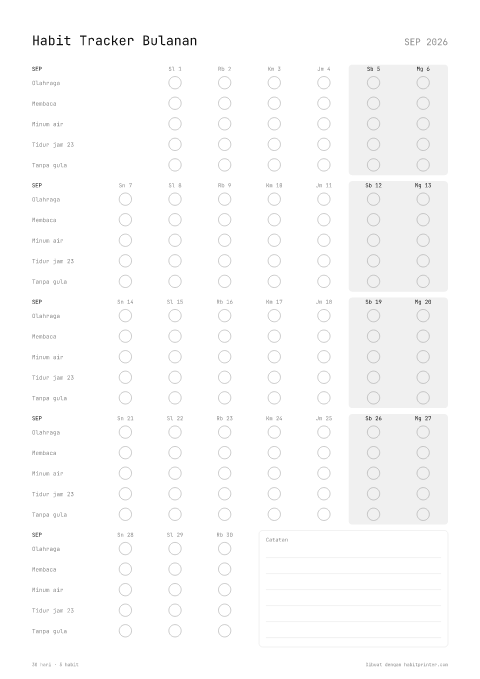Tick Tanpa gula circle for Rb 30
The width and height of the screenshot is (480, 679).
pos(224,631)
